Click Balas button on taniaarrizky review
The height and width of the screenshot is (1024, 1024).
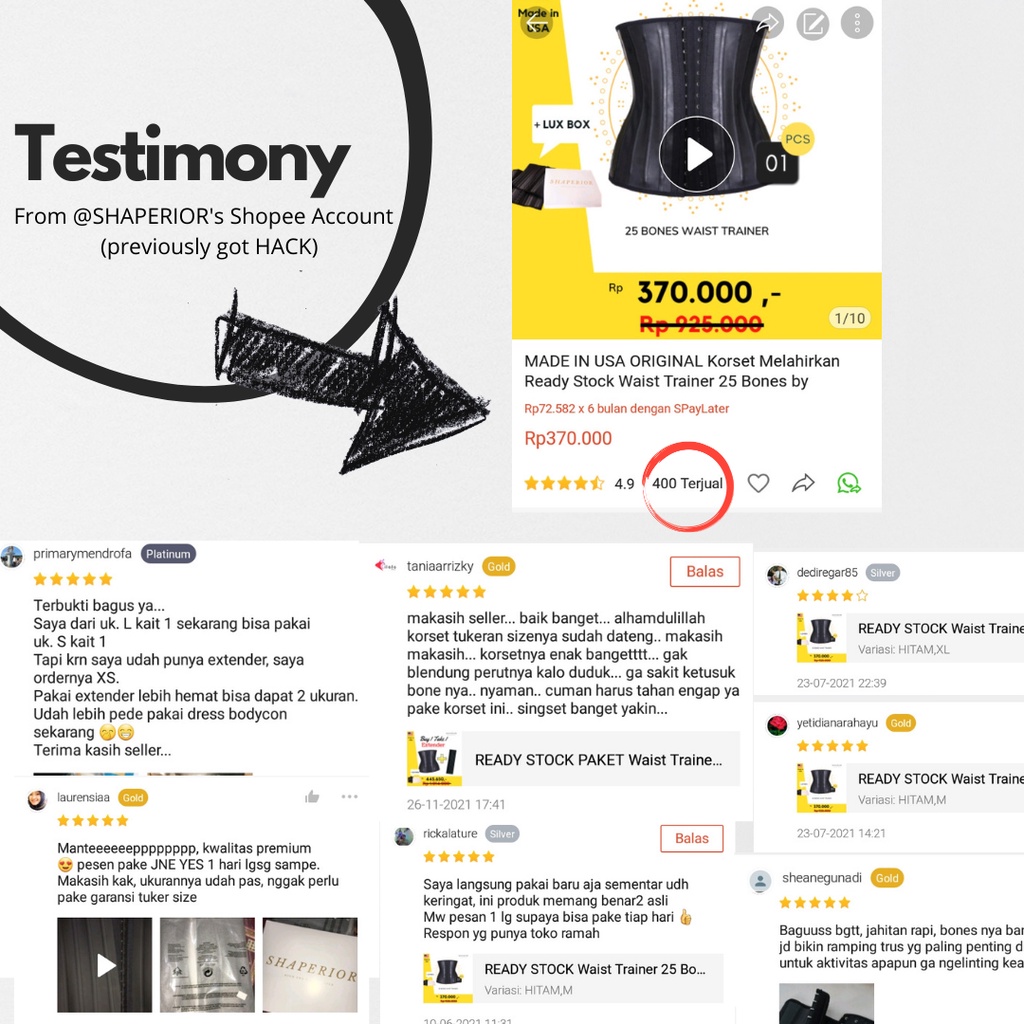[x=705, y=571]
